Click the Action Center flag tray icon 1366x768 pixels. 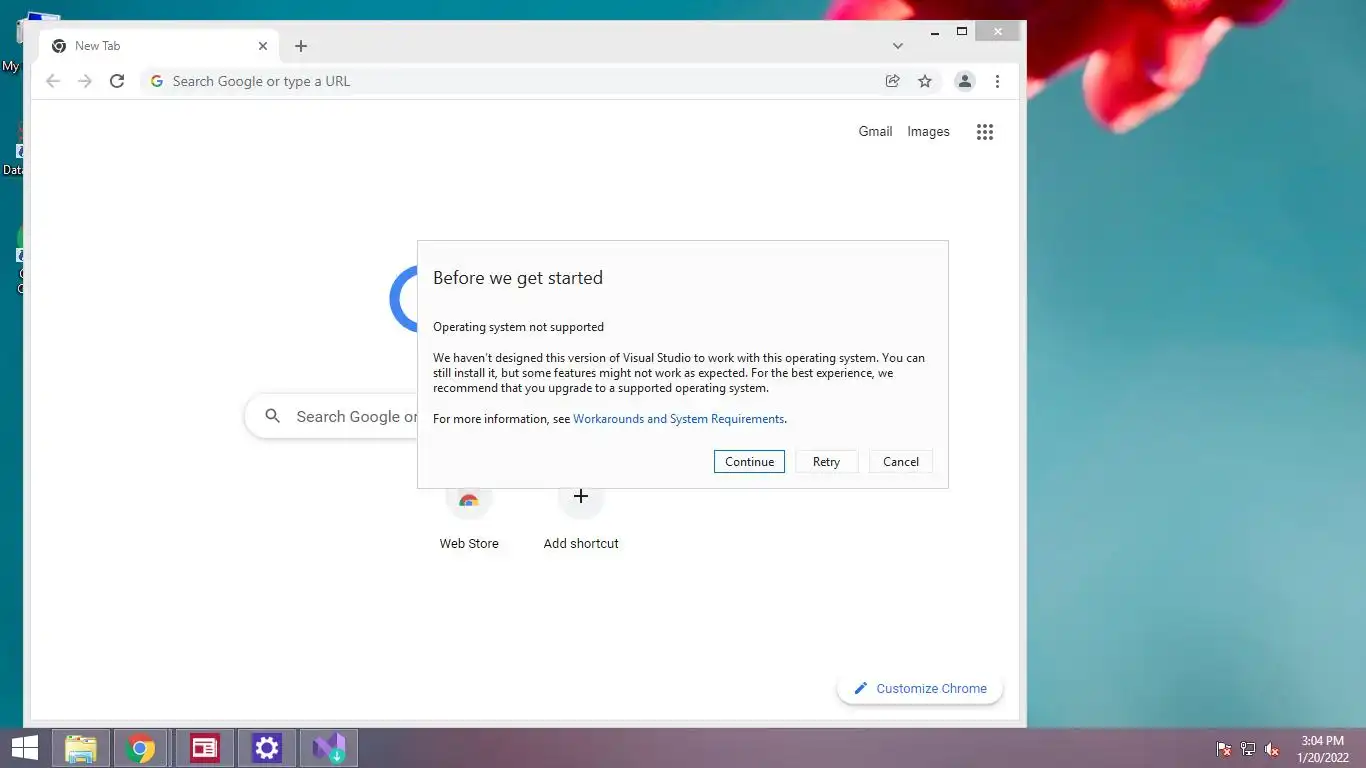tap(1223, 749)
